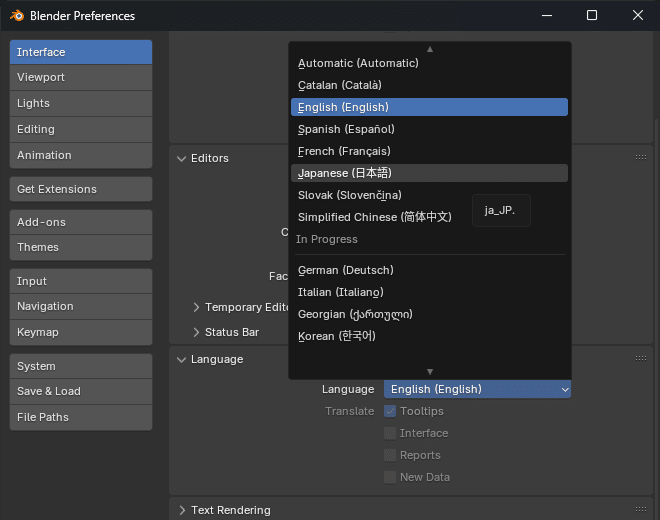Open Animation preferences
This screenshot has height=520, width=660.
[x=81, y=155]
